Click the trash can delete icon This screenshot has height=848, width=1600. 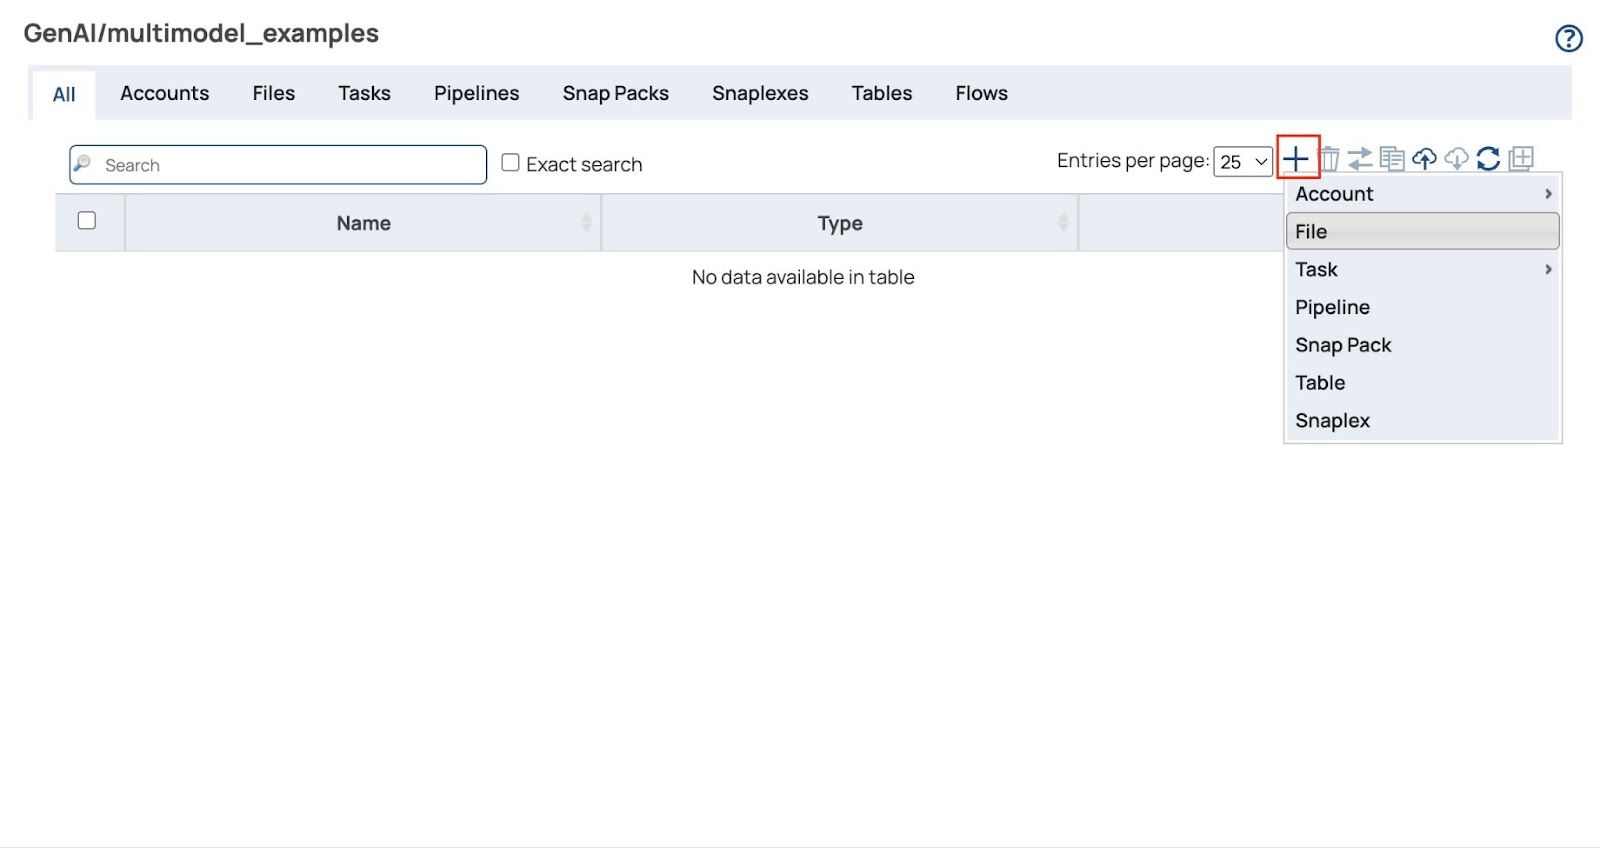pyautogui.click(x=1329, y=158)
